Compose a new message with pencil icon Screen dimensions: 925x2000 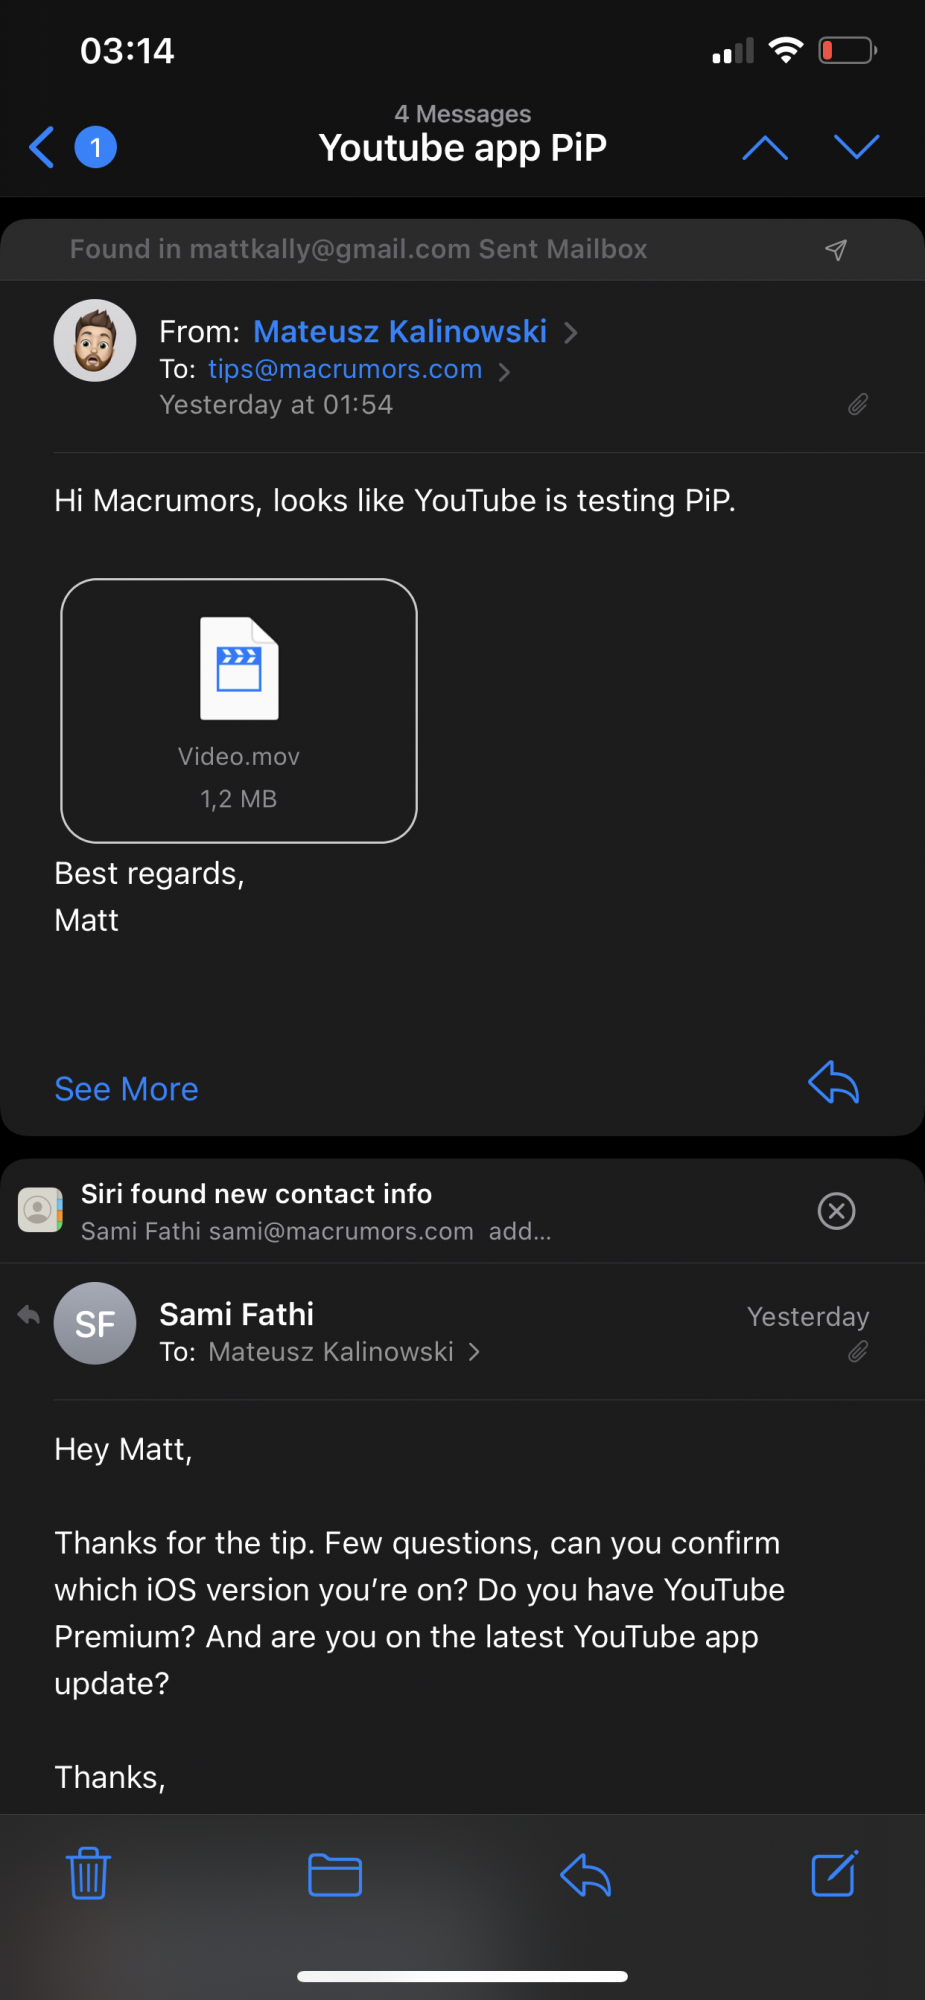click(x=834, y=1873)
